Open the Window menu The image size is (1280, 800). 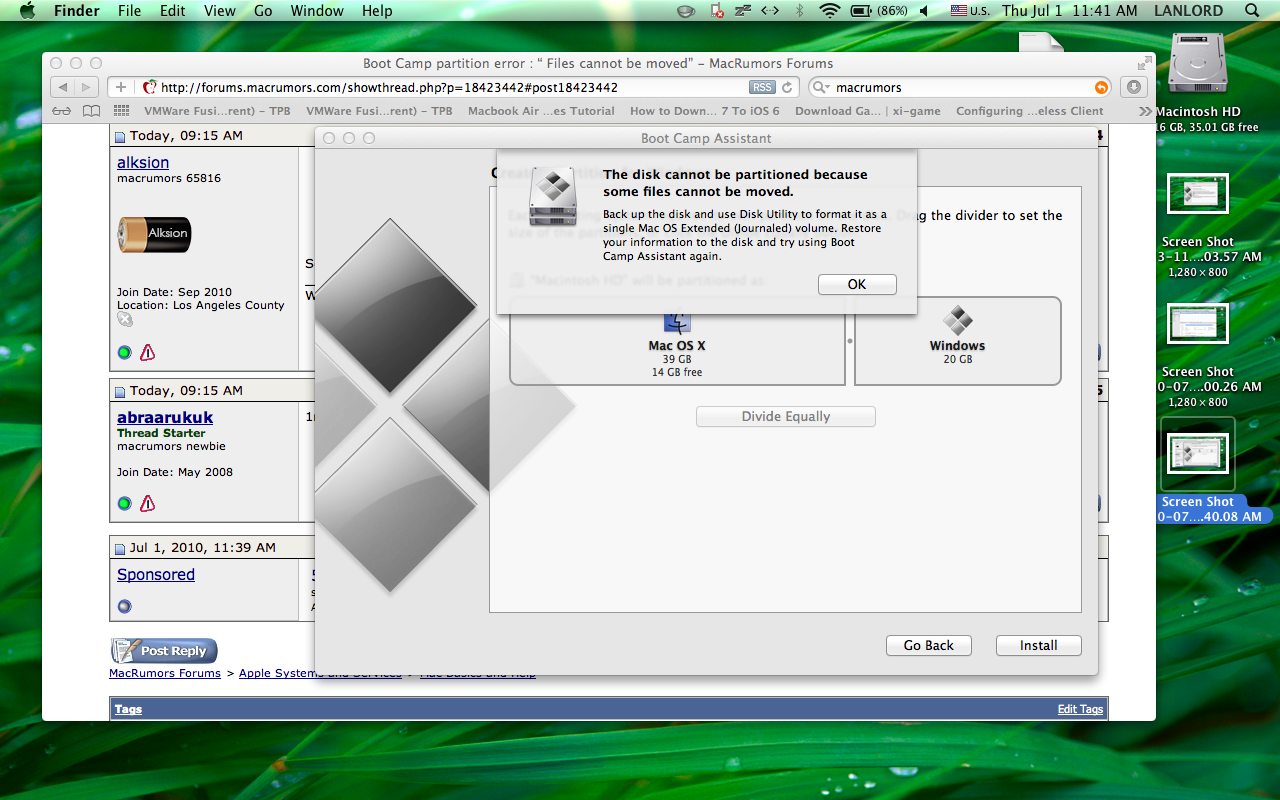pos(316,11)
